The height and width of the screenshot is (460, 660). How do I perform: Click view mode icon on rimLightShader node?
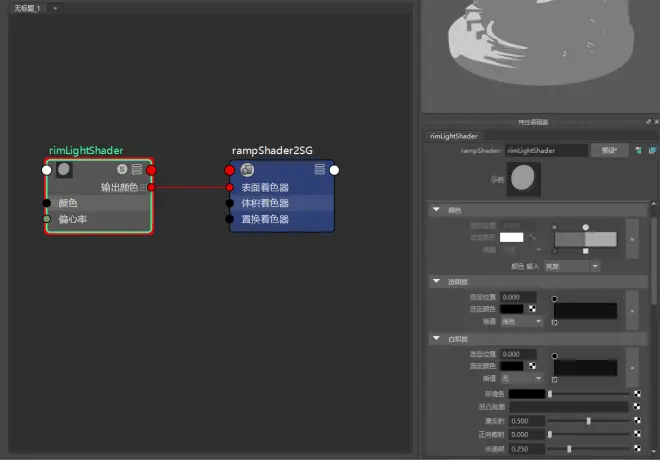[137, 169]
